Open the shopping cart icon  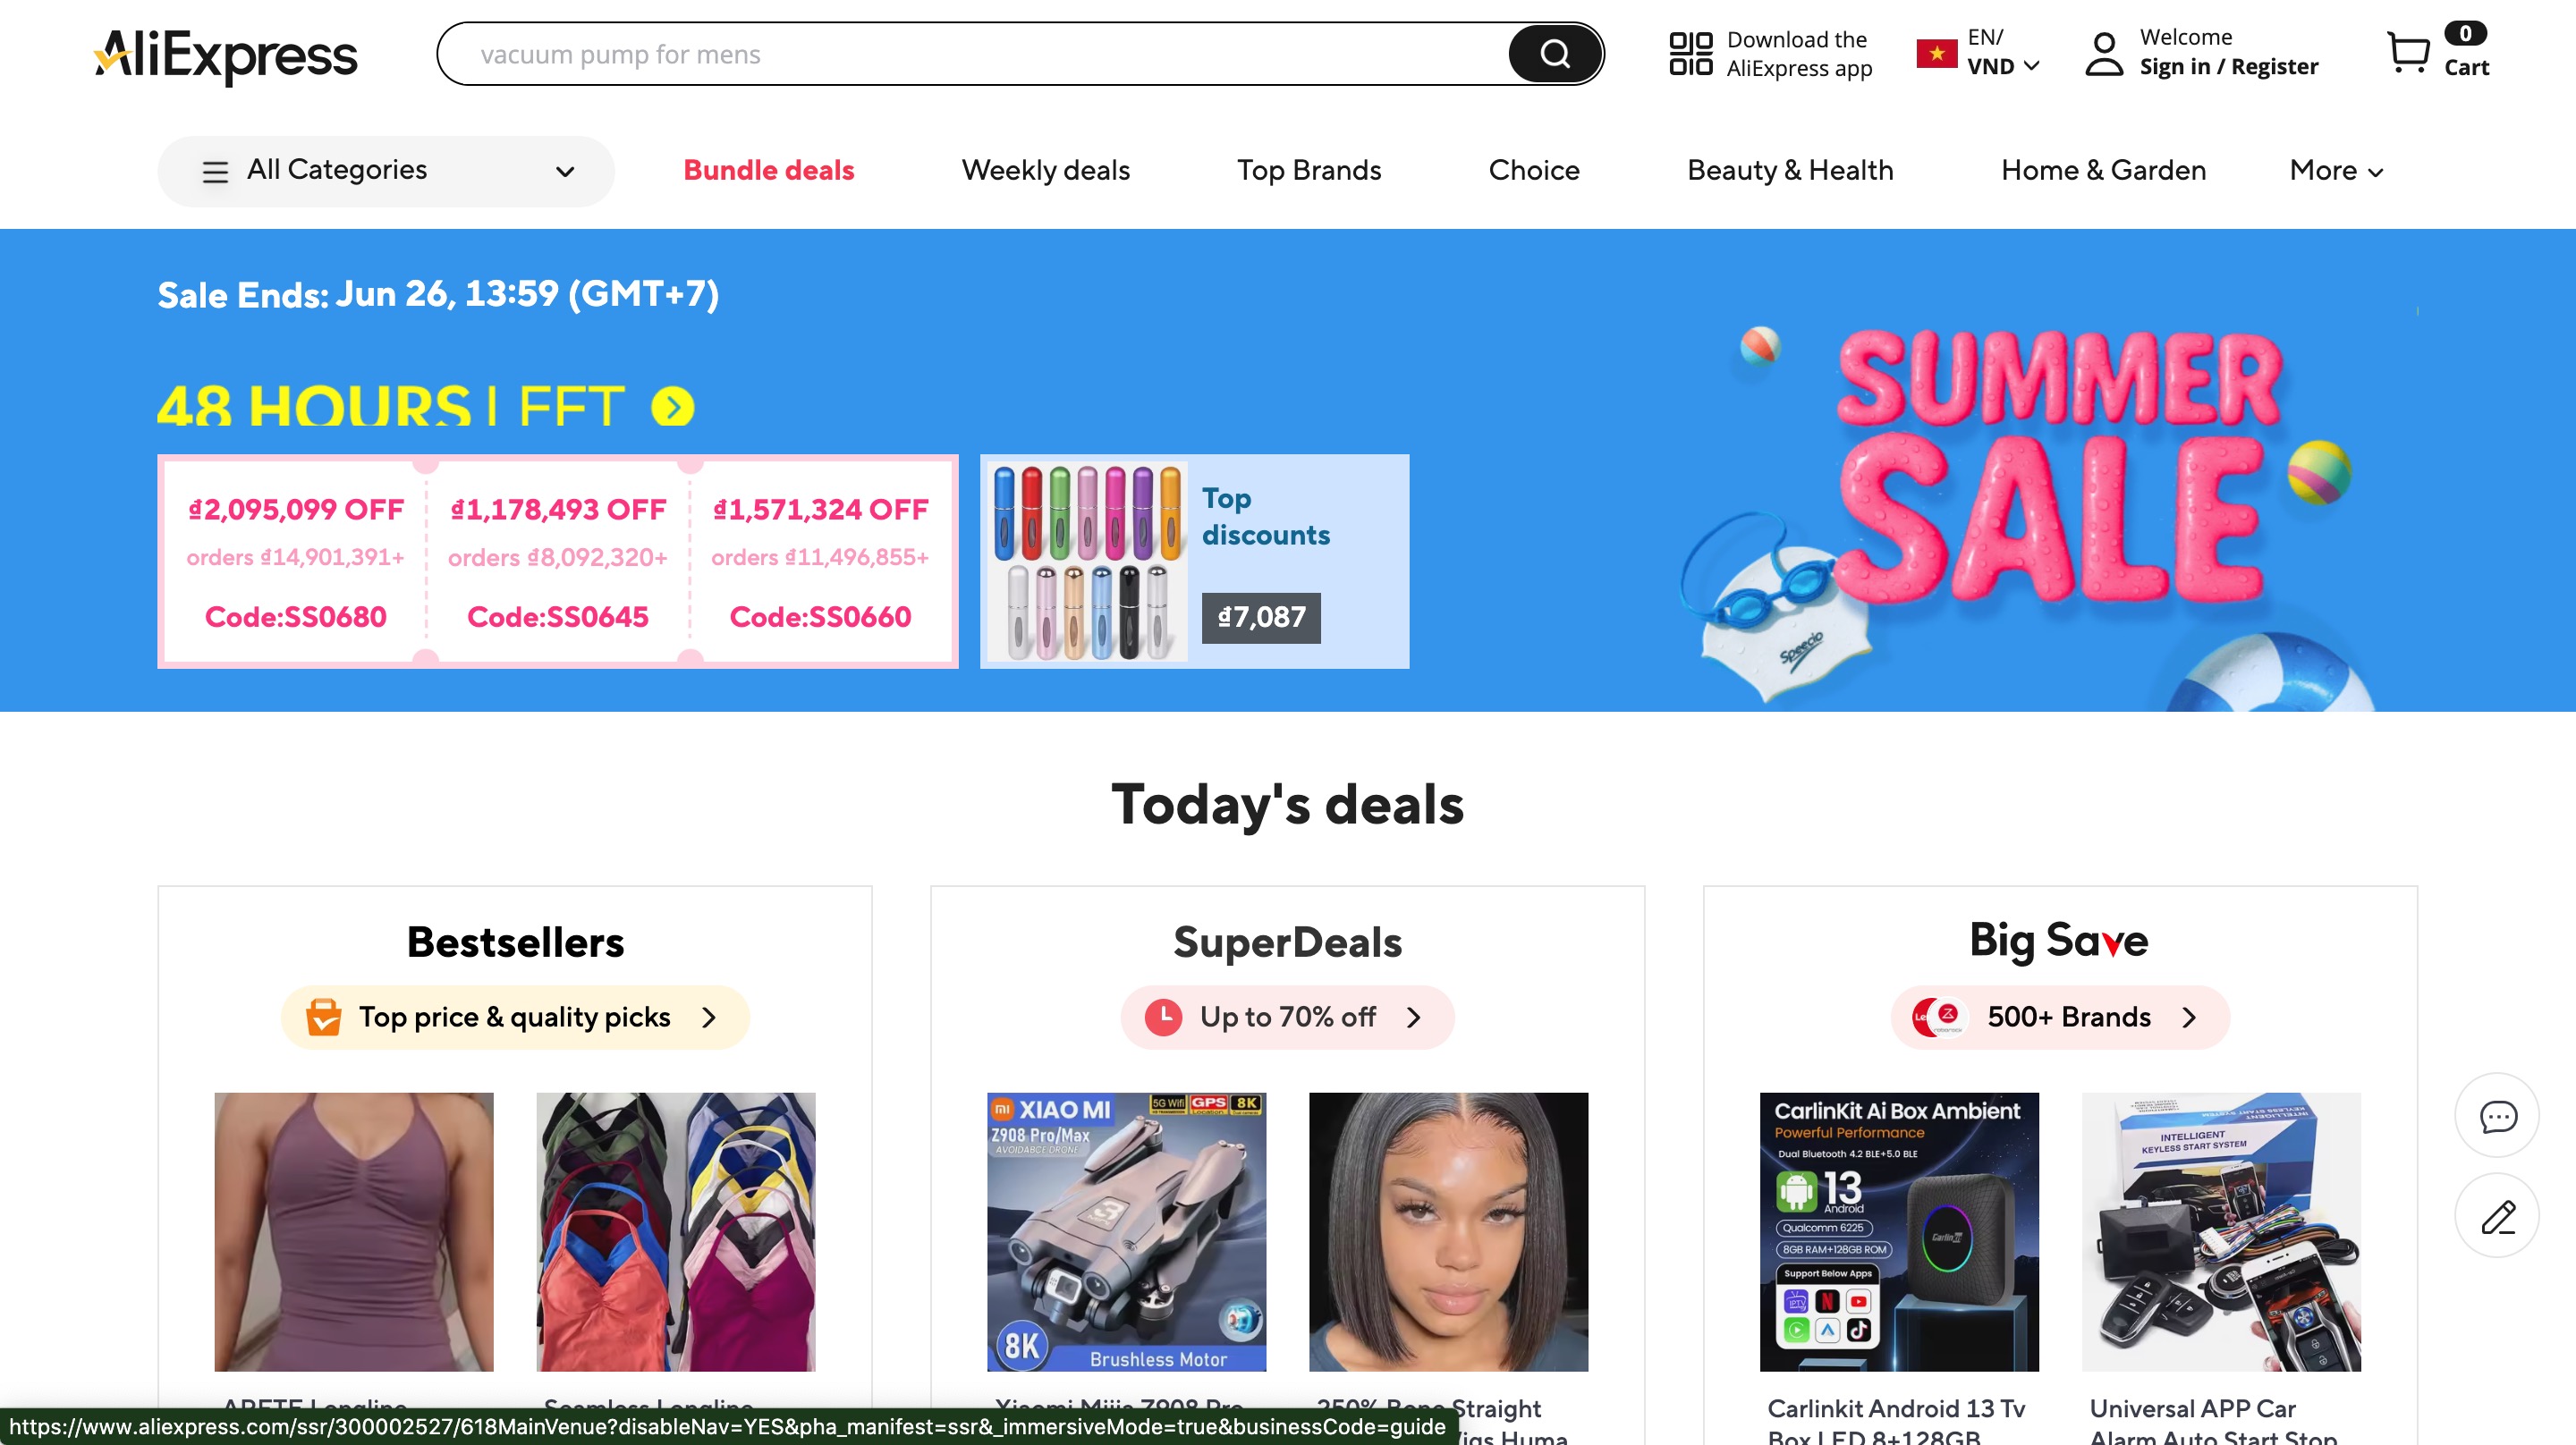tap(2408, 53)
